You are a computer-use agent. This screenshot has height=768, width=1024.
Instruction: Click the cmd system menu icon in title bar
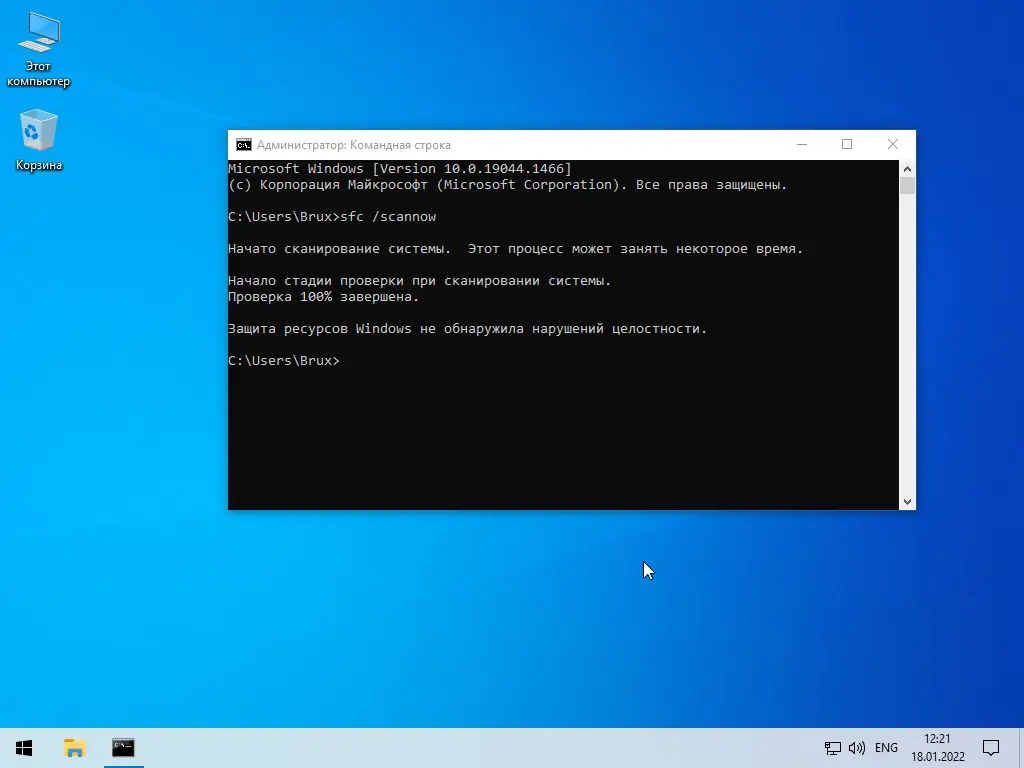coord(244,145)
